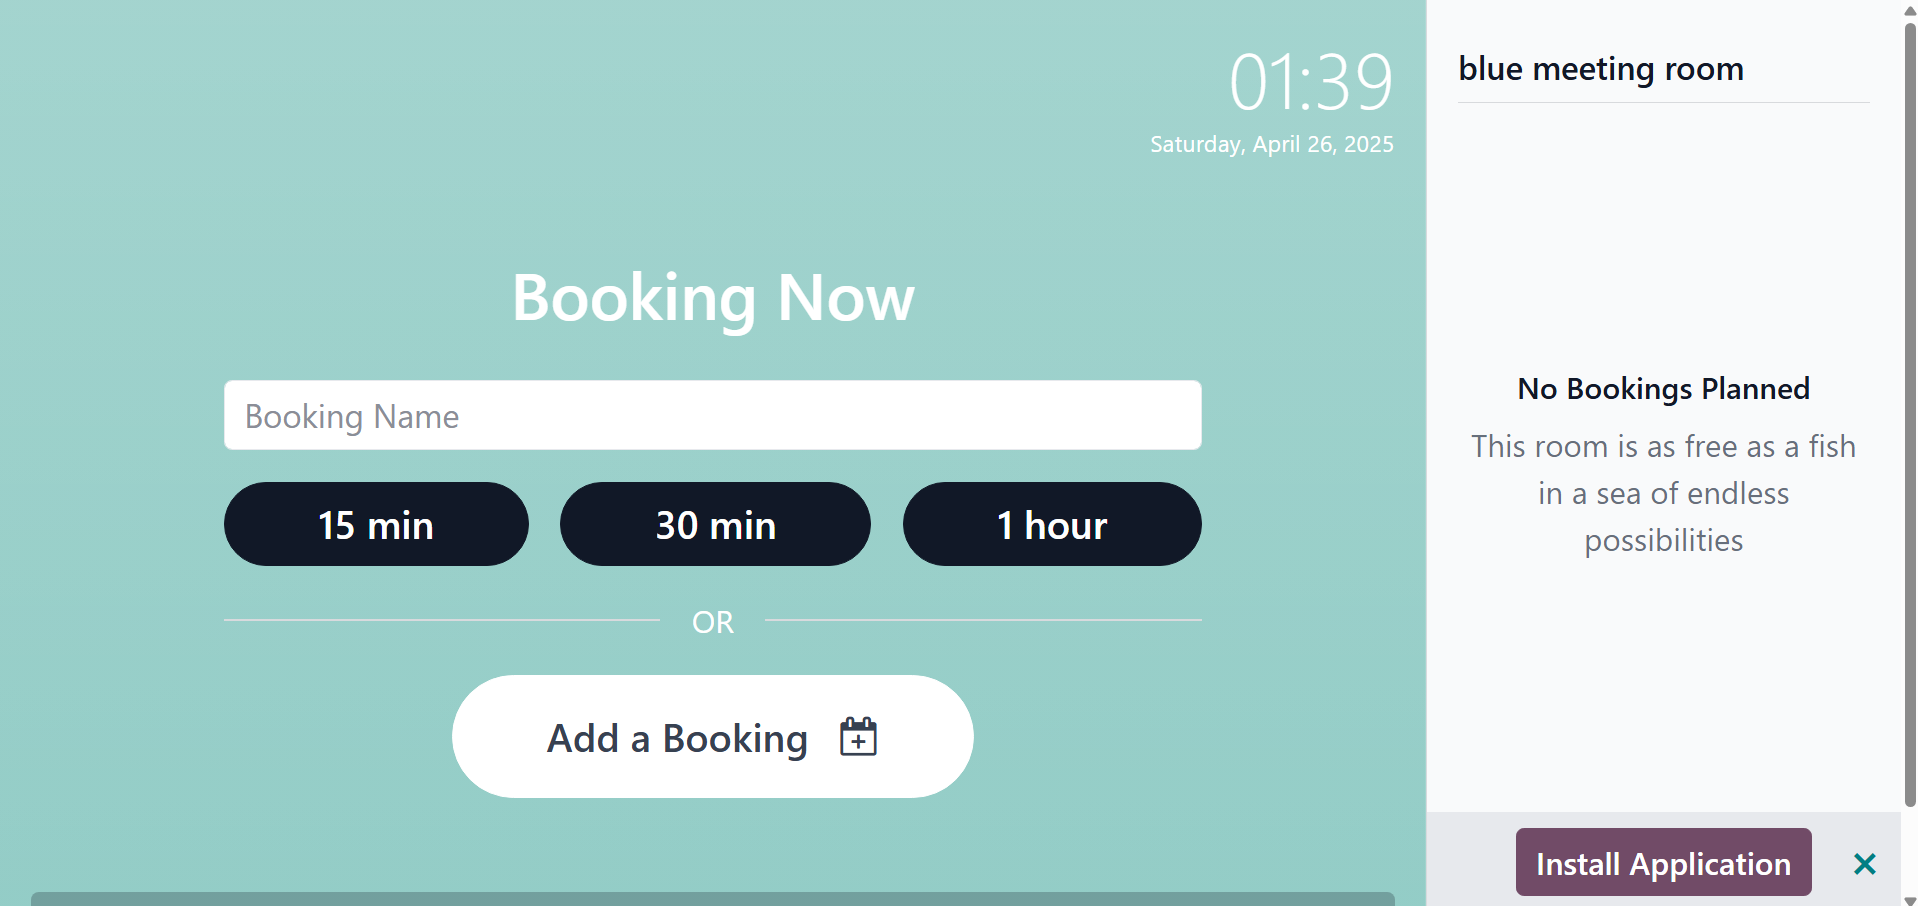
Task: Click the calendar-plus icon on Add a Booking
Action: (x=858, y=737)
